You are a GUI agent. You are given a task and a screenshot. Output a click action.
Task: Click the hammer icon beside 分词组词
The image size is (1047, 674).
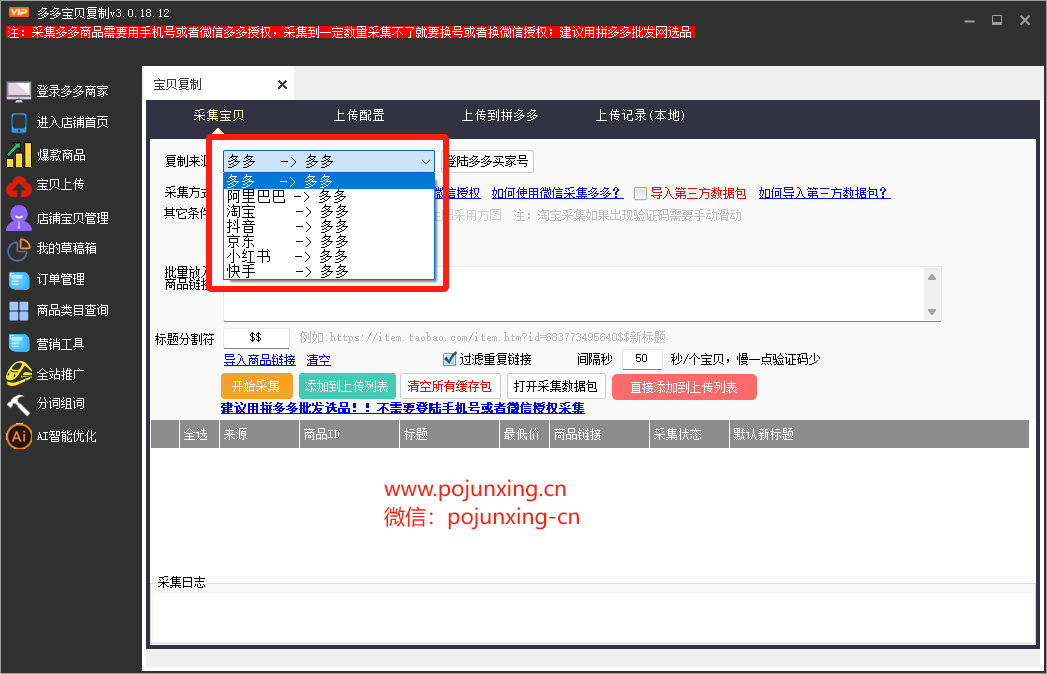pyautogui.click(x=19, y=404)
